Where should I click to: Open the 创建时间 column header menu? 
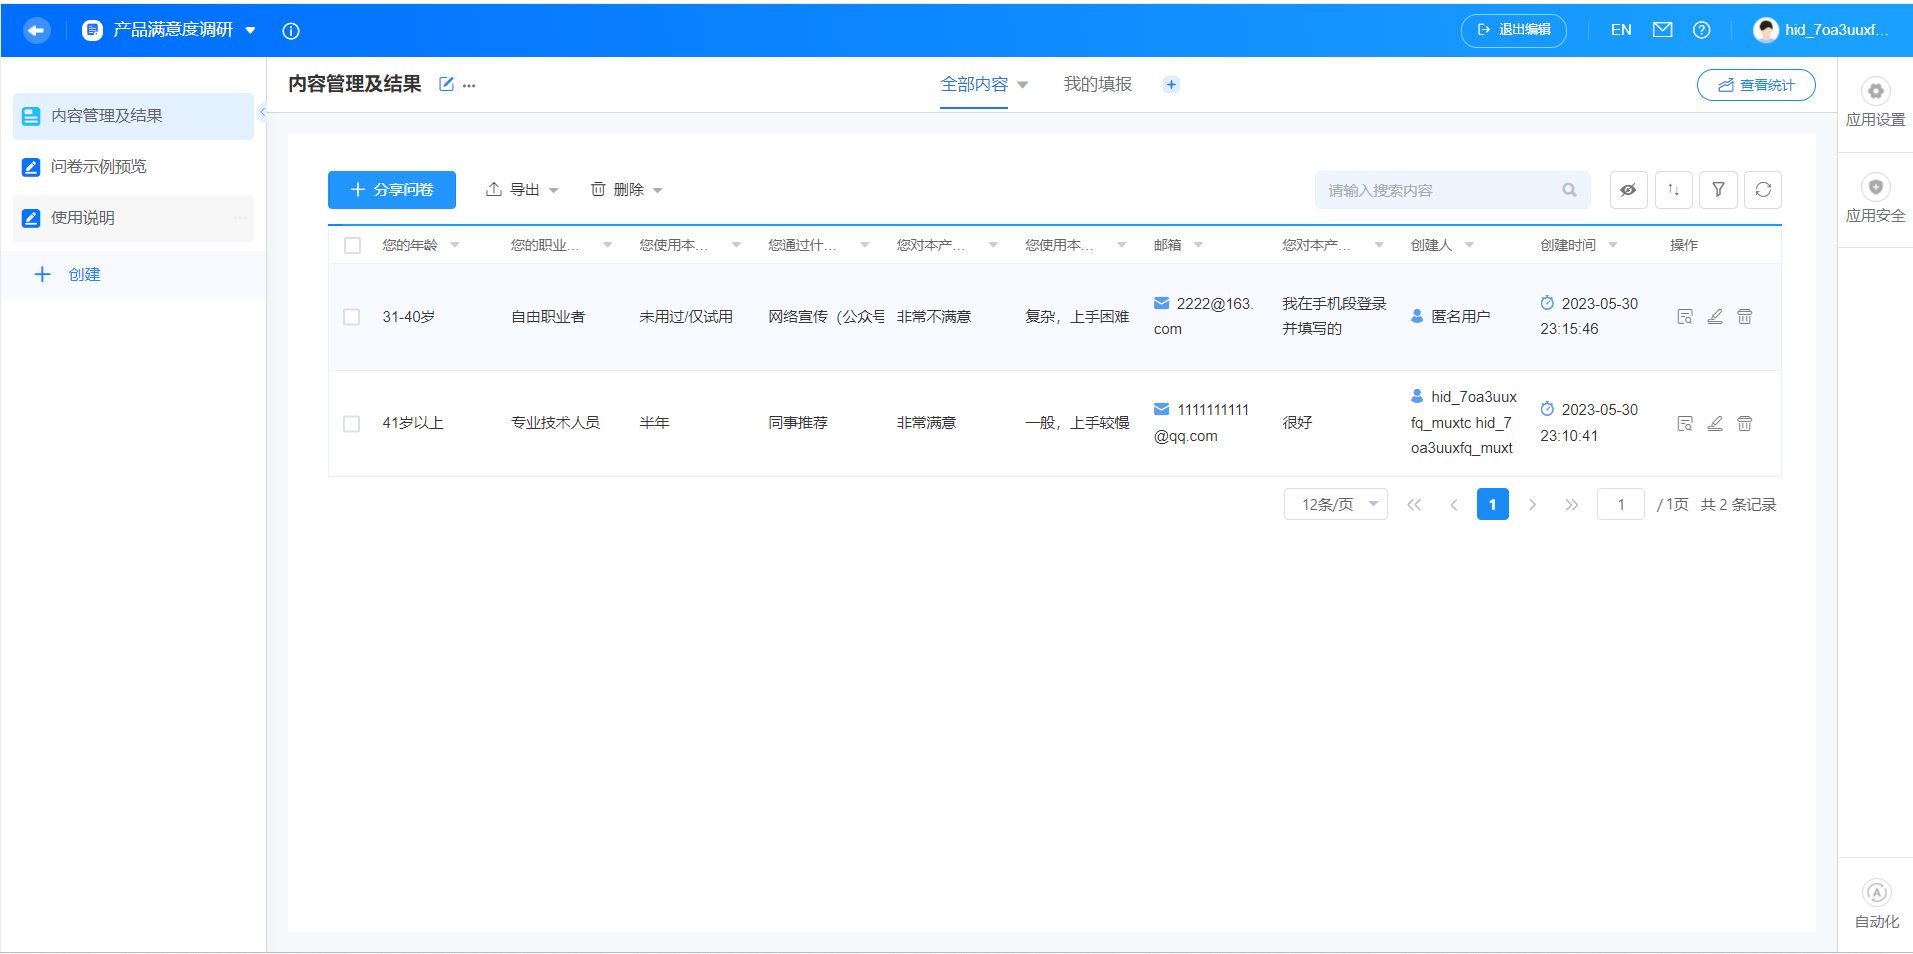click(x=1613, y=246)
